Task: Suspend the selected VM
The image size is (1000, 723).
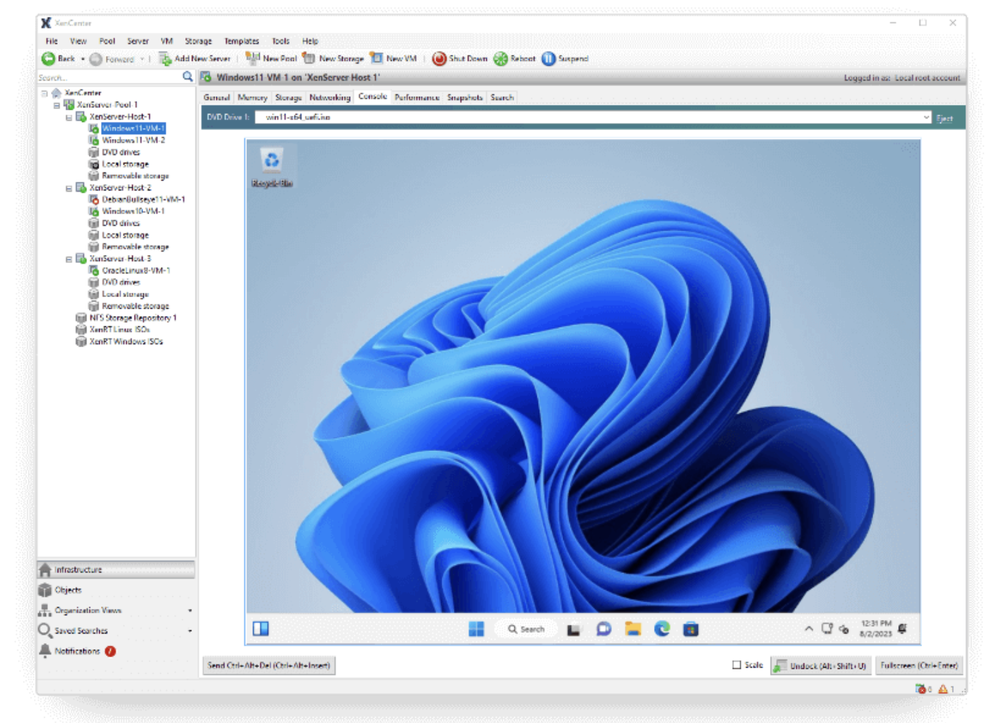Action: pos(565,59)
